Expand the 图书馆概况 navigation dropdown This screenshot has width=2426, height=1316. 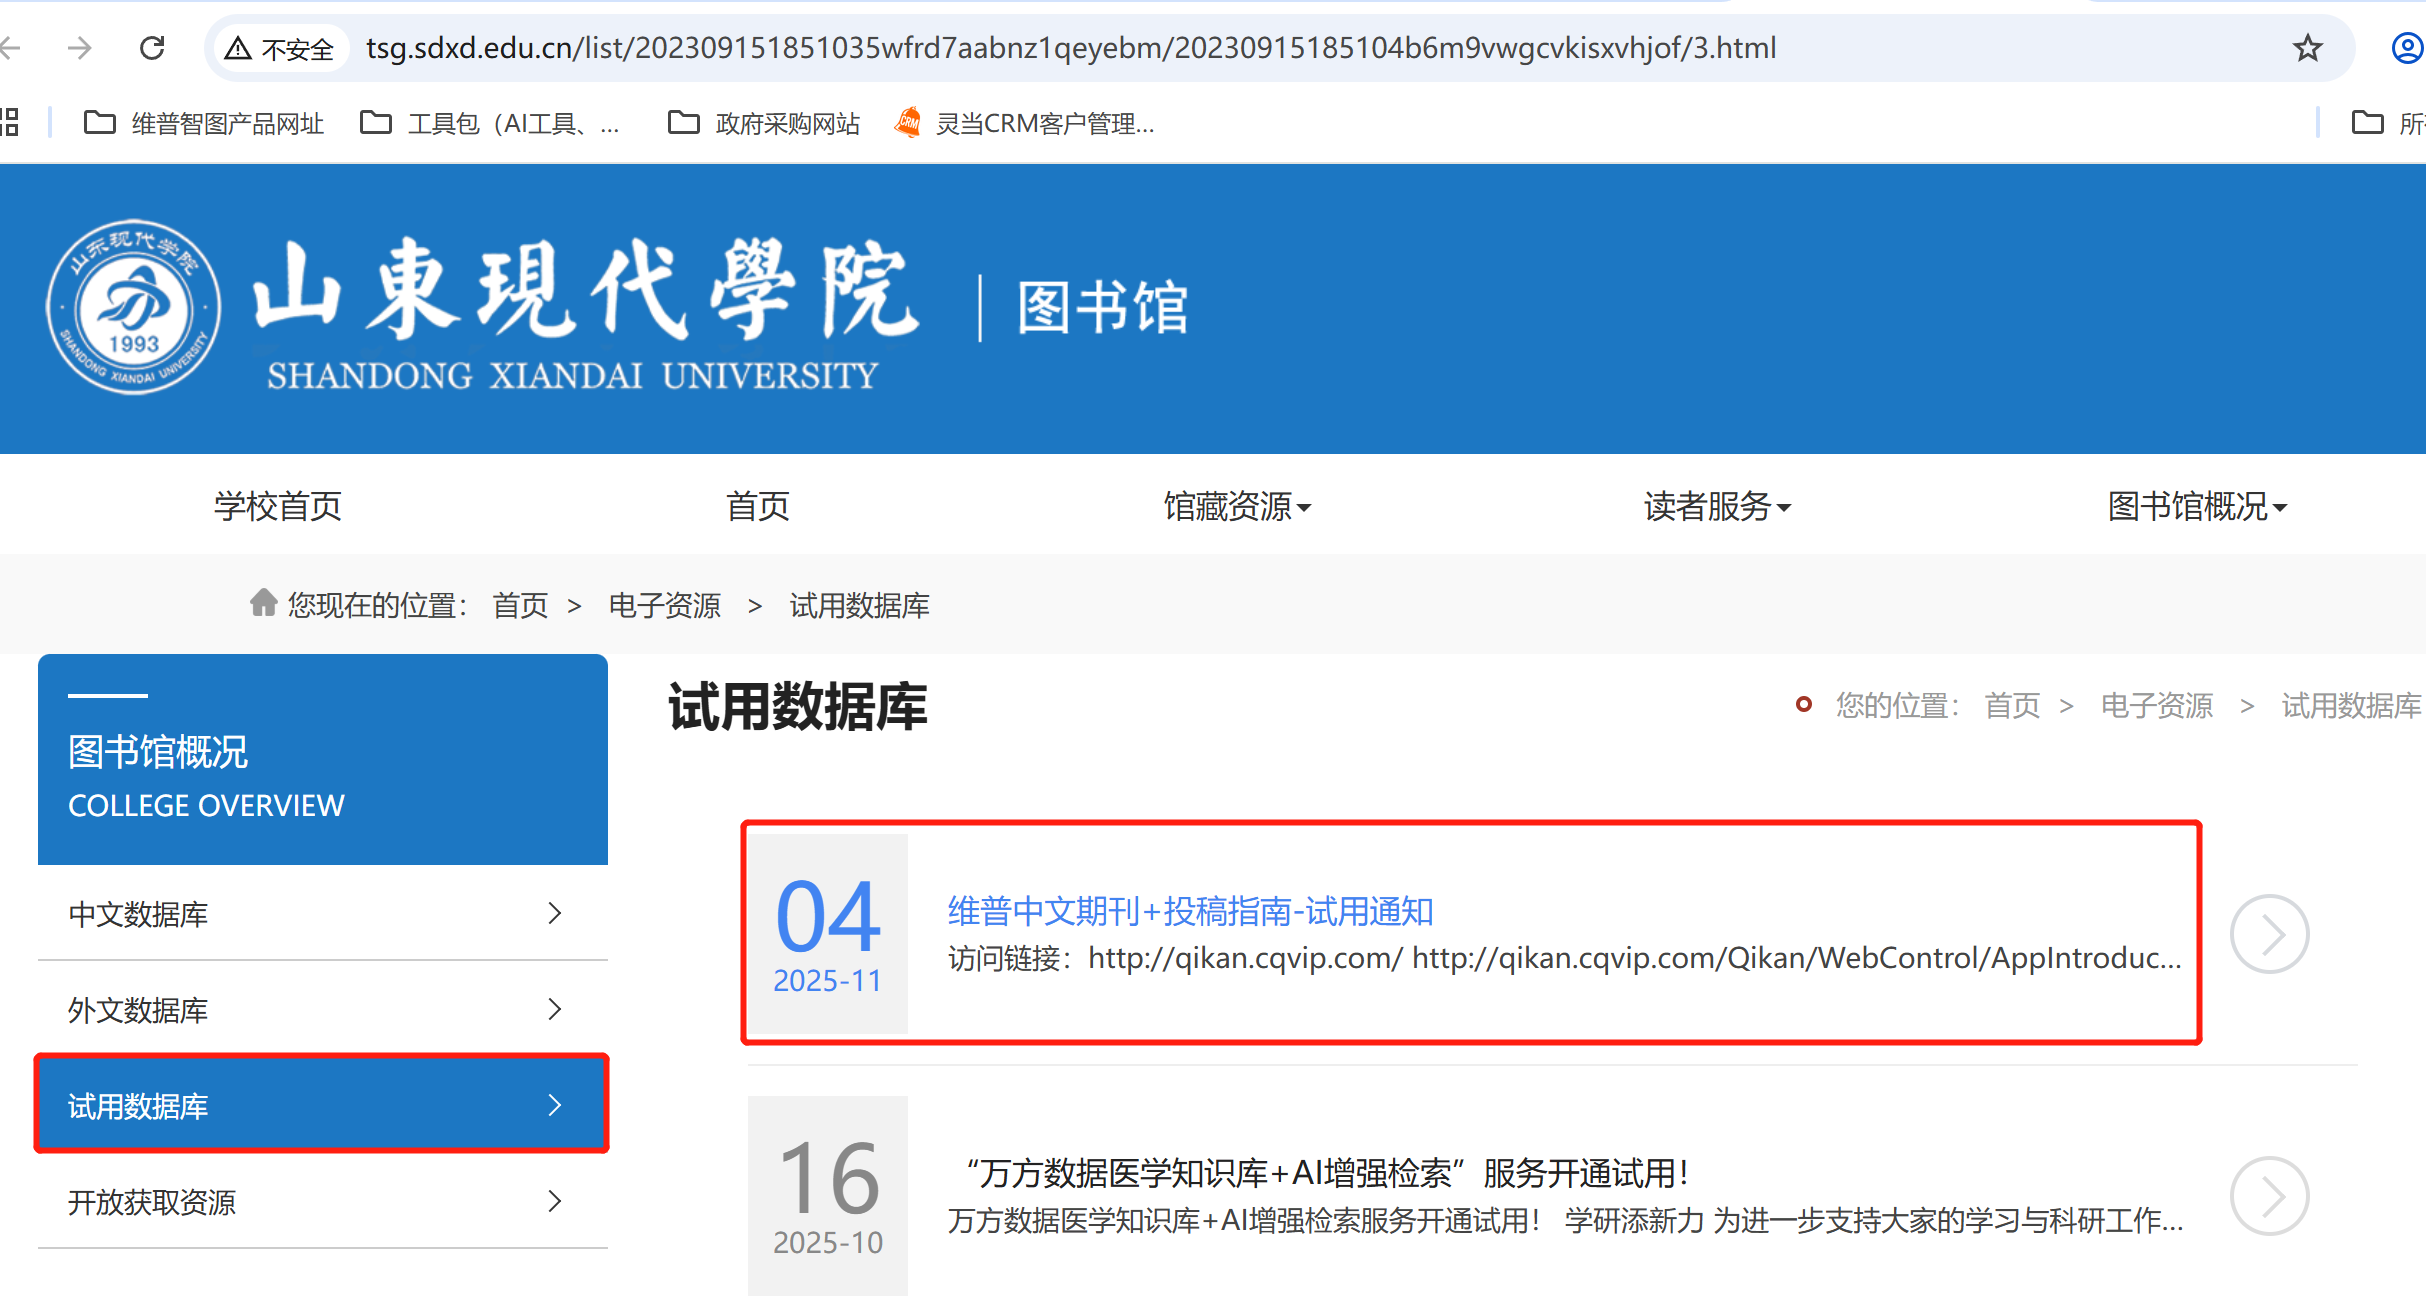(2196, 506)
